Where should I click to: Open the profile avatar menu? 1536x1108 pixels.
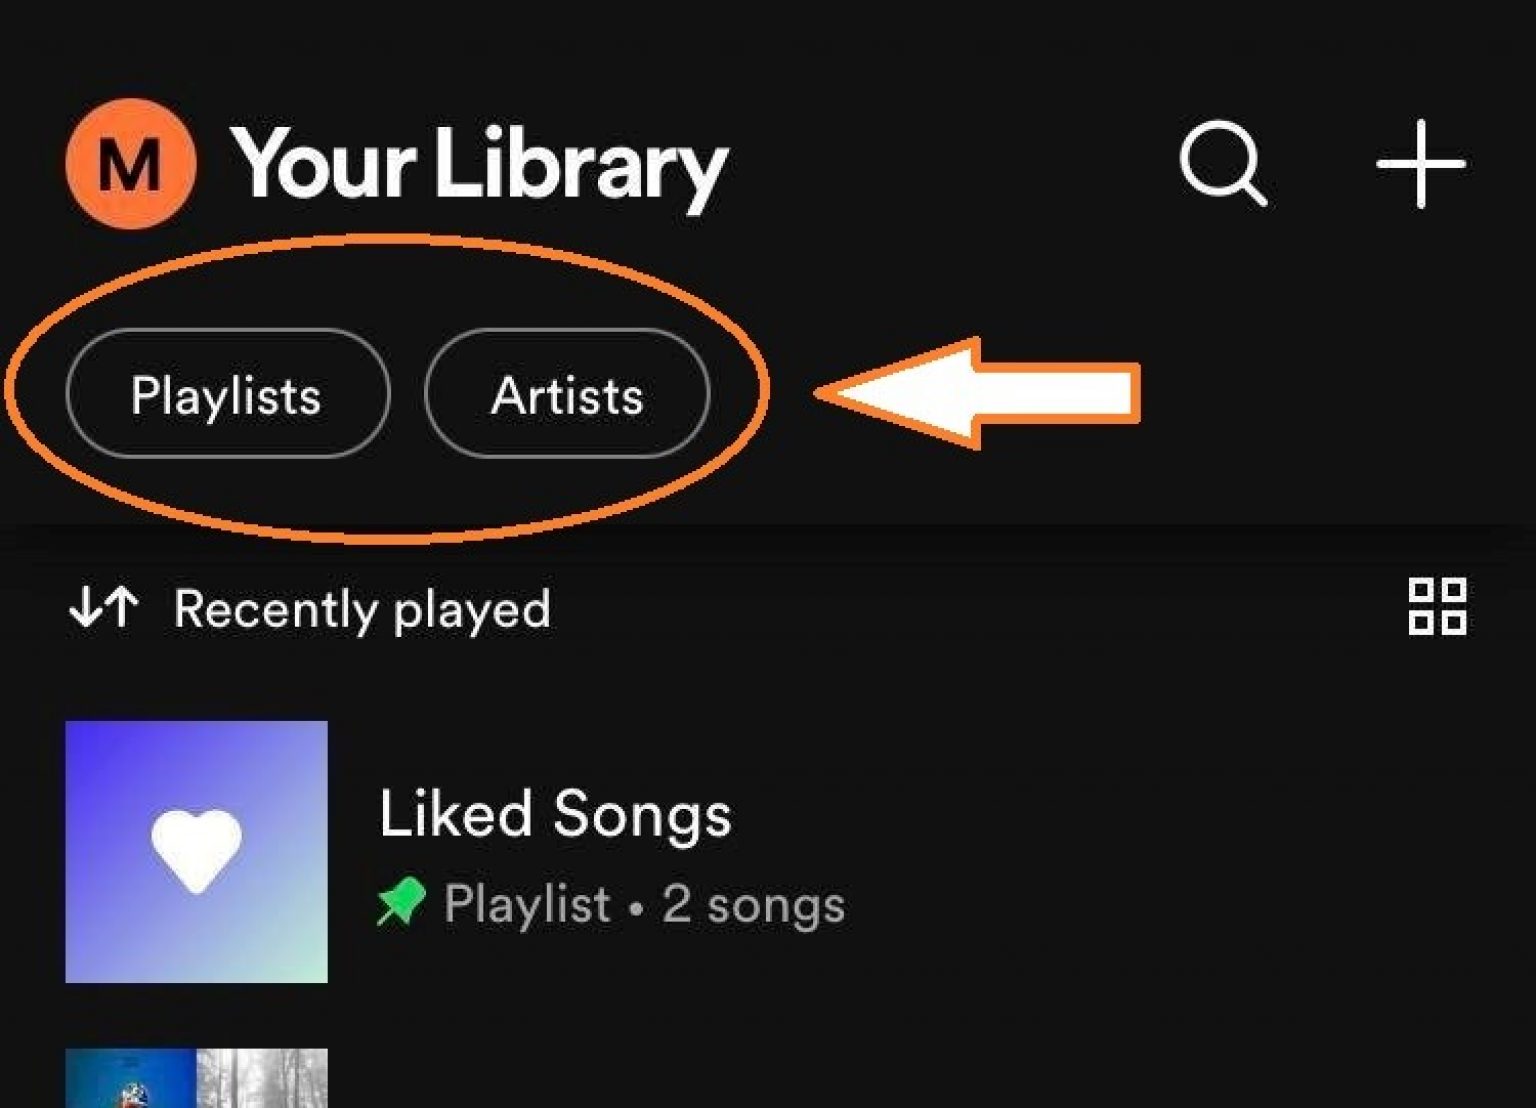click(x=128, y=165)
